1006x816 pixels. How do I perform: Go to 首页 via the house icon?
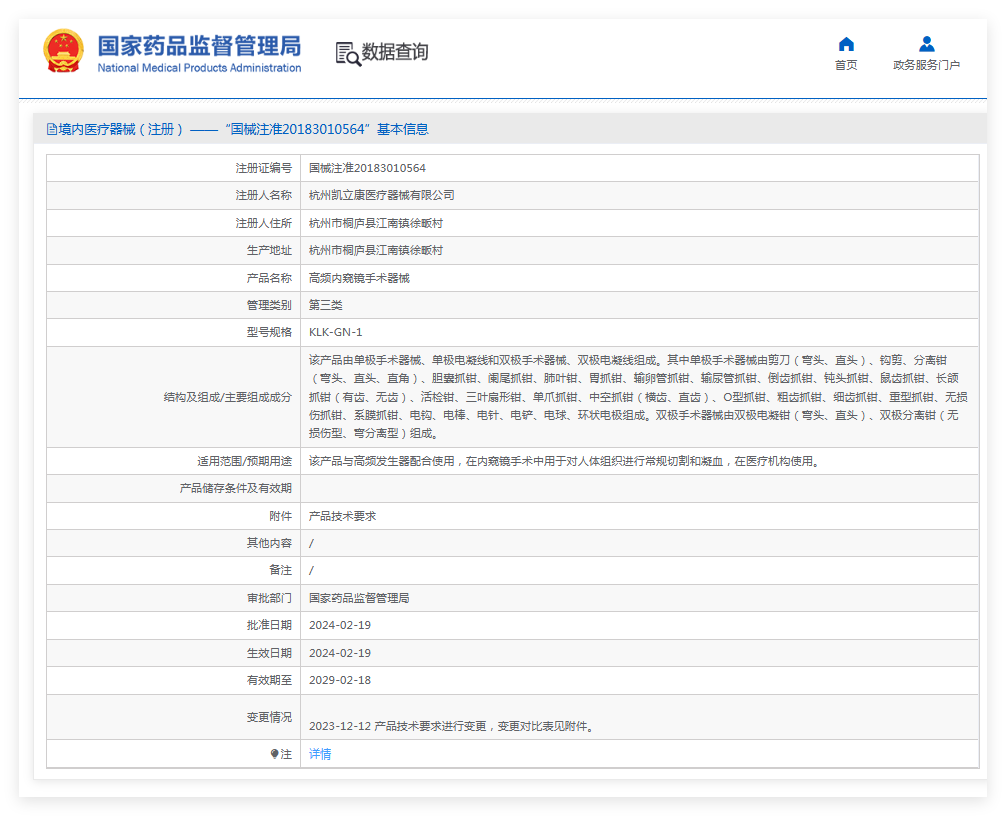point(846,44)
